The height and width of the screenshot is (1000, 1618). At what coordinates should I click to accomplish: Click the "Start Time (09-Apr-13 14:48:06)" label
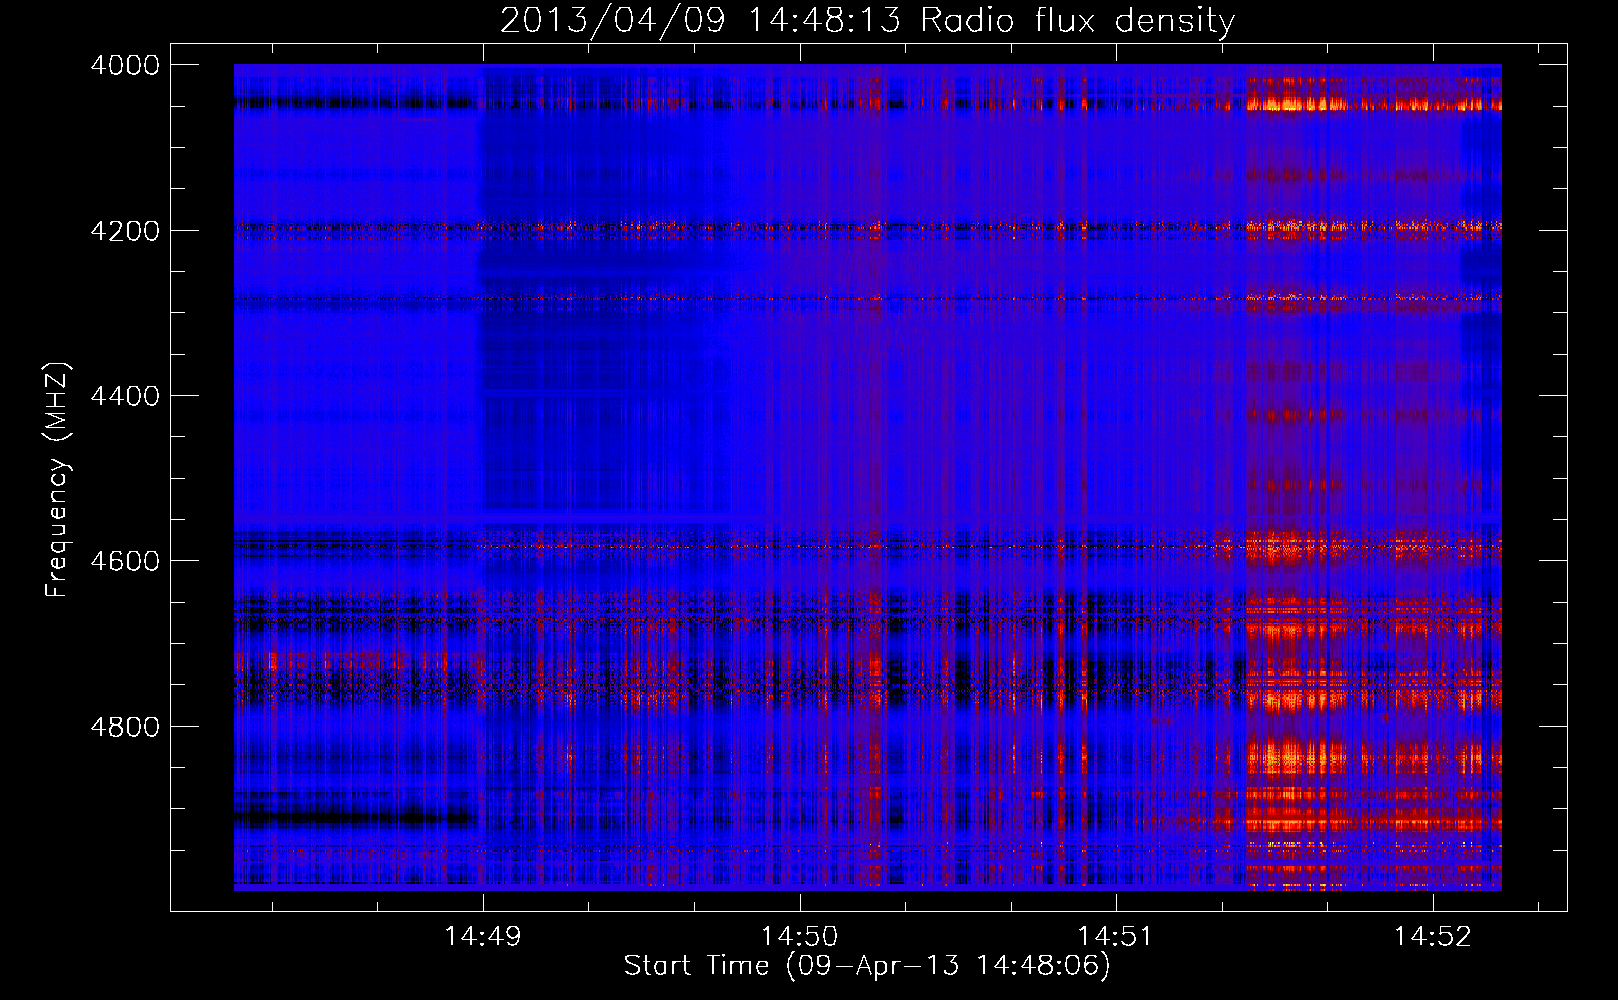click(x=867, y=966)
